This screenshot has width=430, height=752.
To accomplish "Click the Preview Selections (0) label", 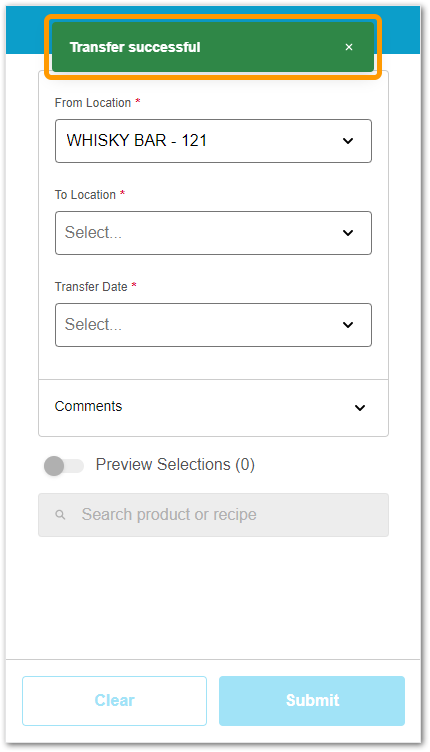I will click(x=175, y=465).
